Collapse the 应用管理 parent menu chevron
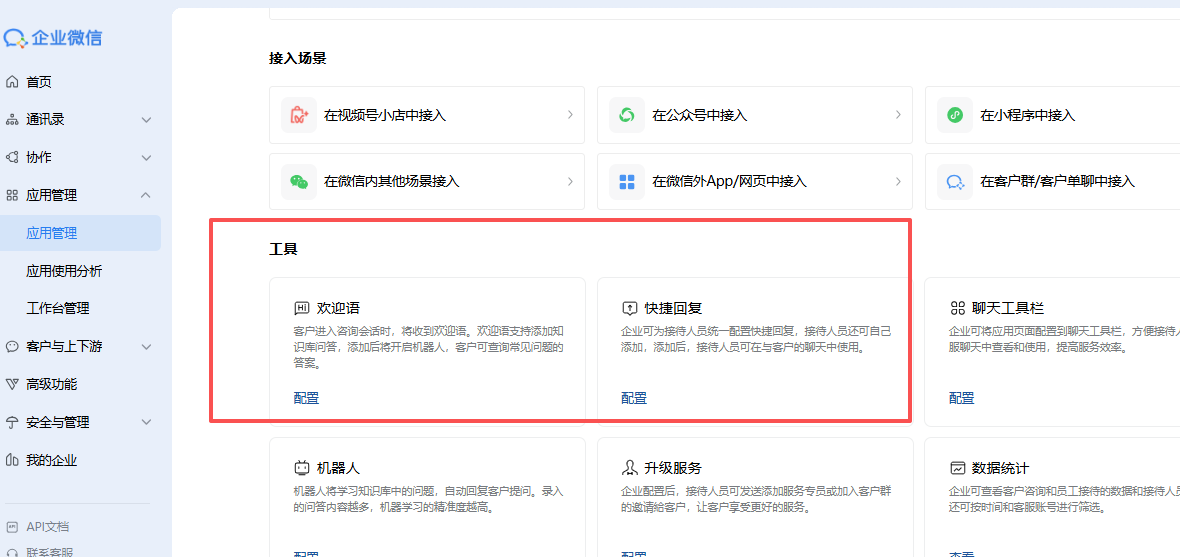This screenshot has width=1180, height=557. (x=146, y=195)
